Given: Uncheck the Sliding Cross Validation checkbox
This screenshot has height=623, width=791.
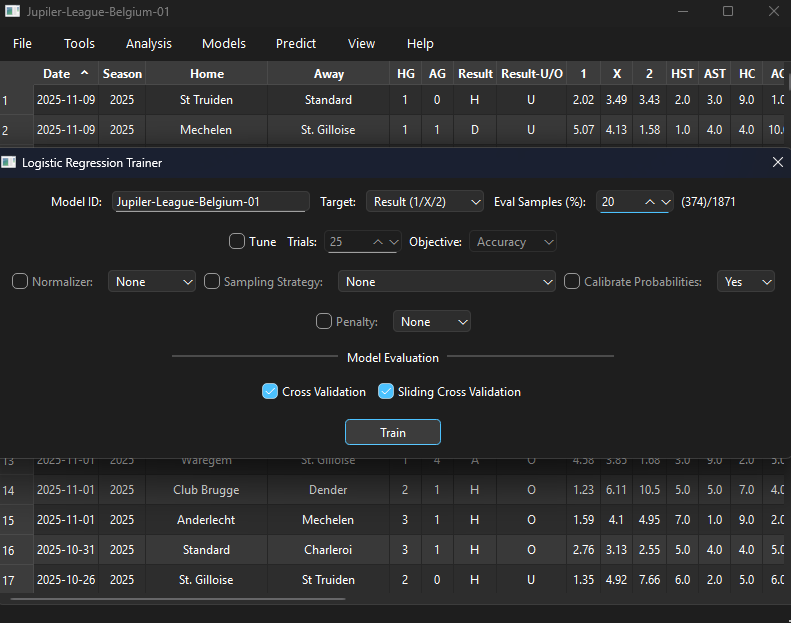Looking at the screenshot, I should [386, 391].
